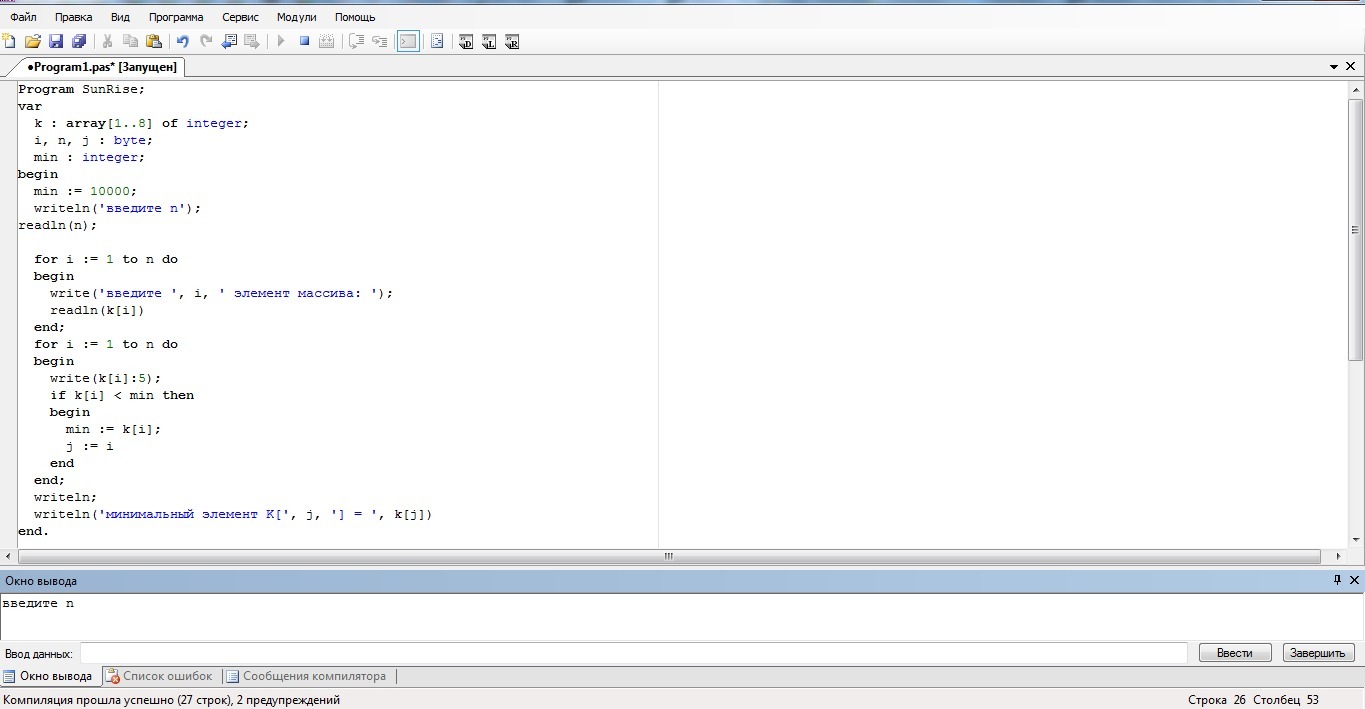
Task: Create a new file with the New icon
Action: tap(9, 41)
